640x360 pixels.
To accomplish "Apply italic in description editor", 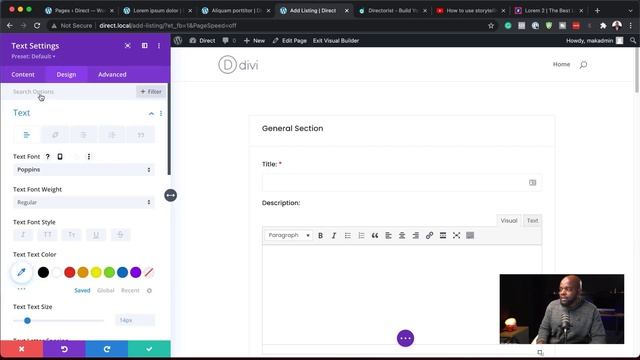I will click(x=334, y=236).
